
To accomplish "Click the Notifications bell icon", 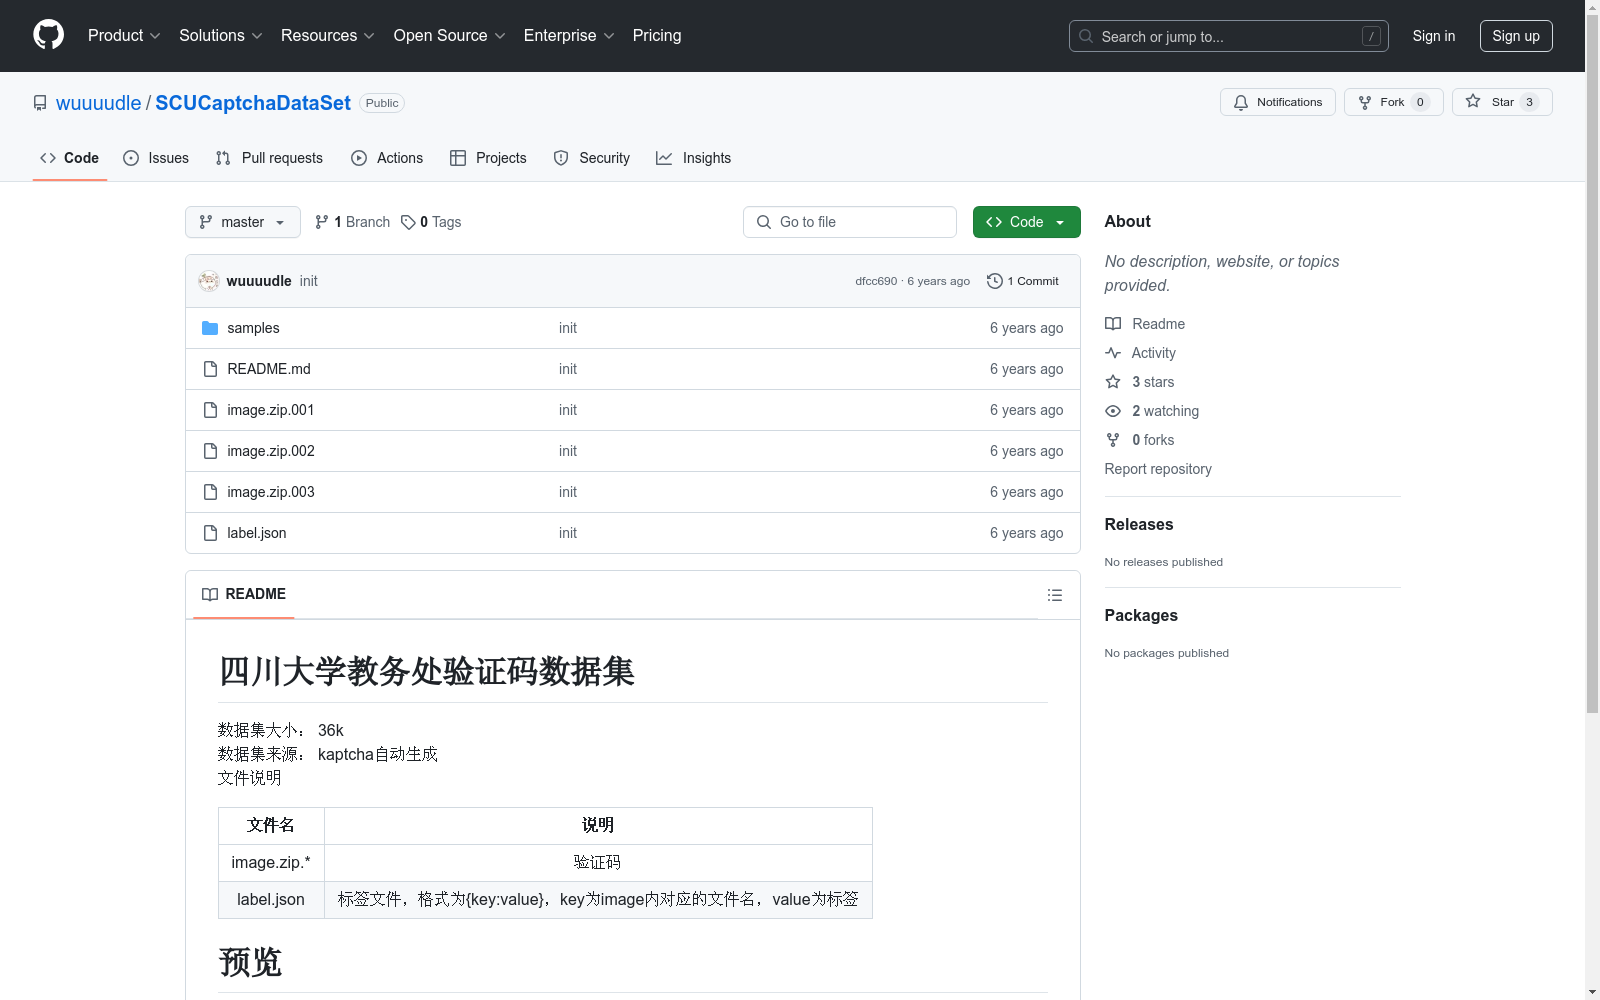I will tap(1241, 102).
